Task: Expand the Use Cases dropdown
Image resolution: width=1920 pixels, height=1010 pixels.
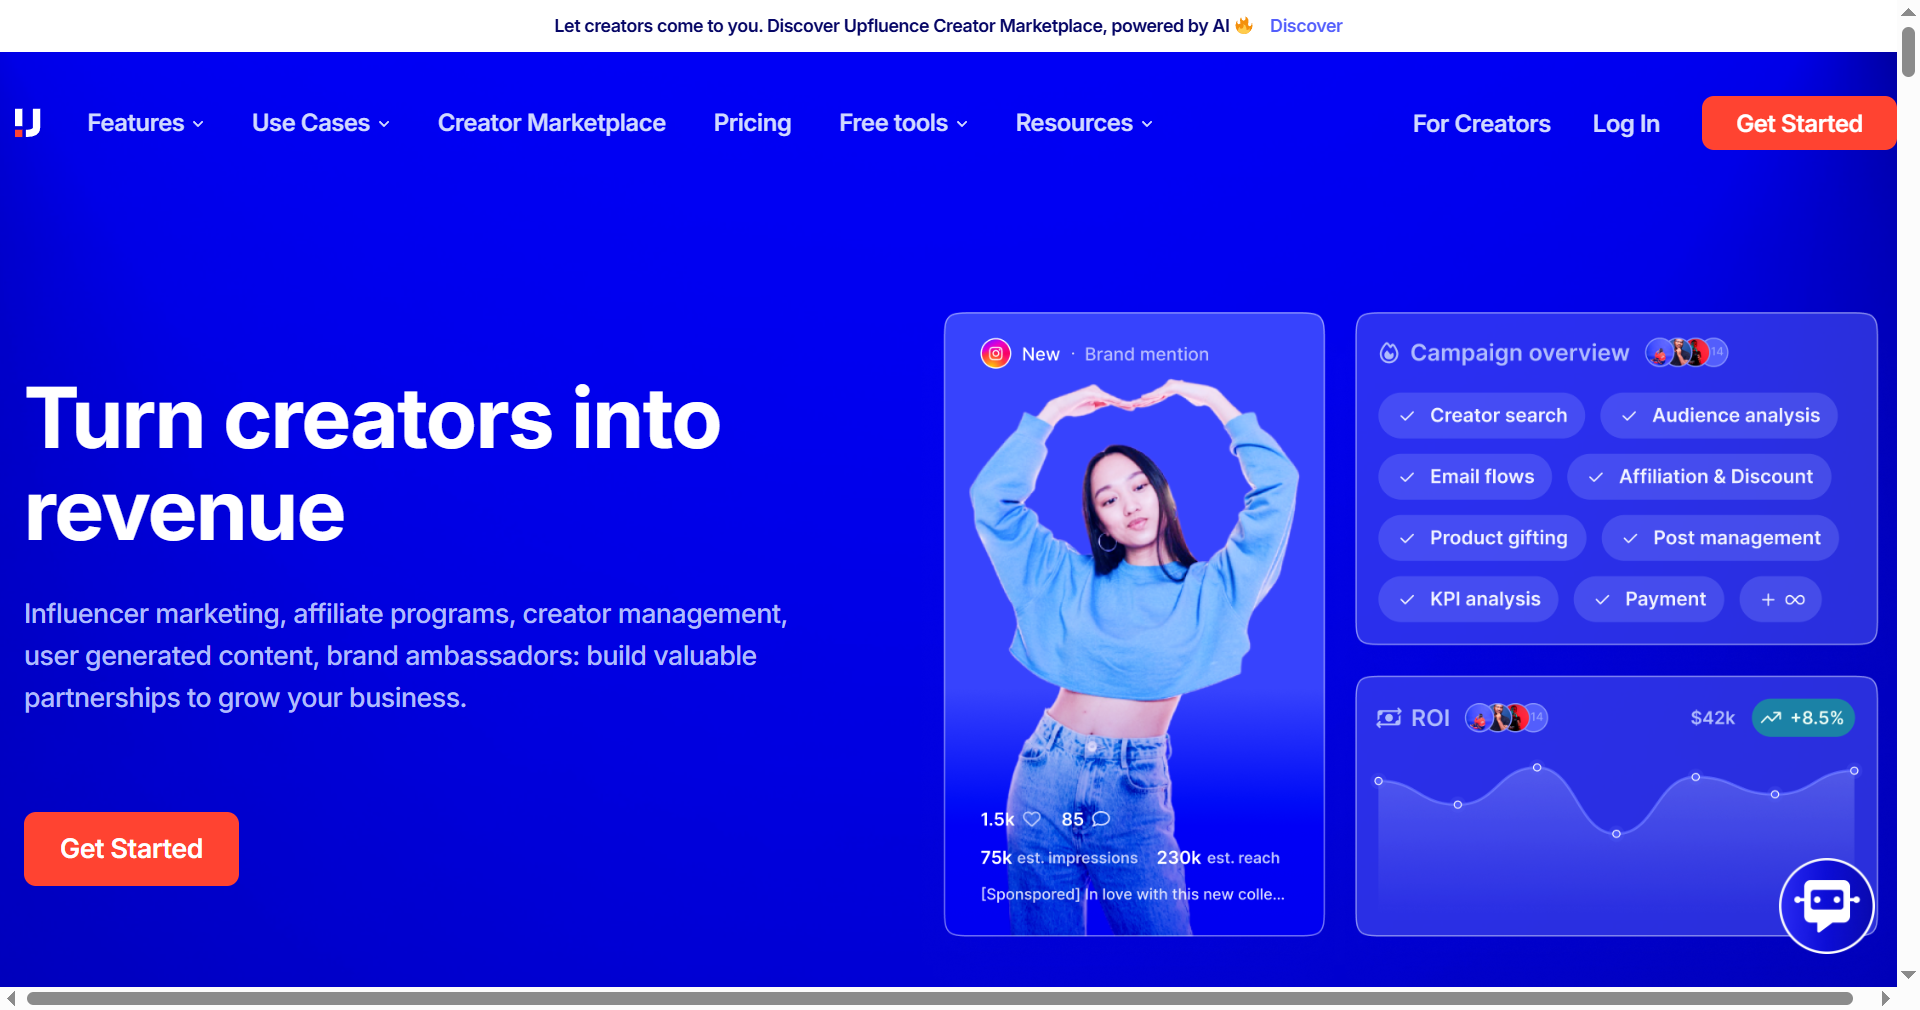Action: click(320, 123)
